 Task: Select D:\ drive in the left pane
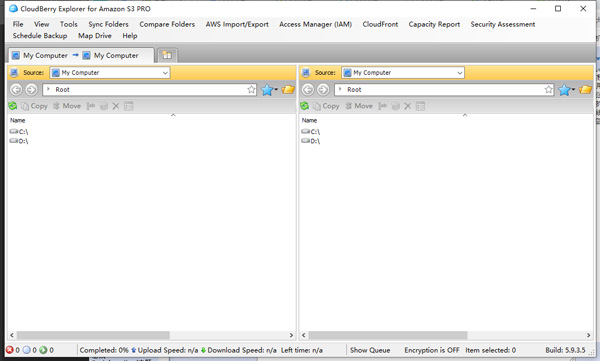click(x=19, y=141)
